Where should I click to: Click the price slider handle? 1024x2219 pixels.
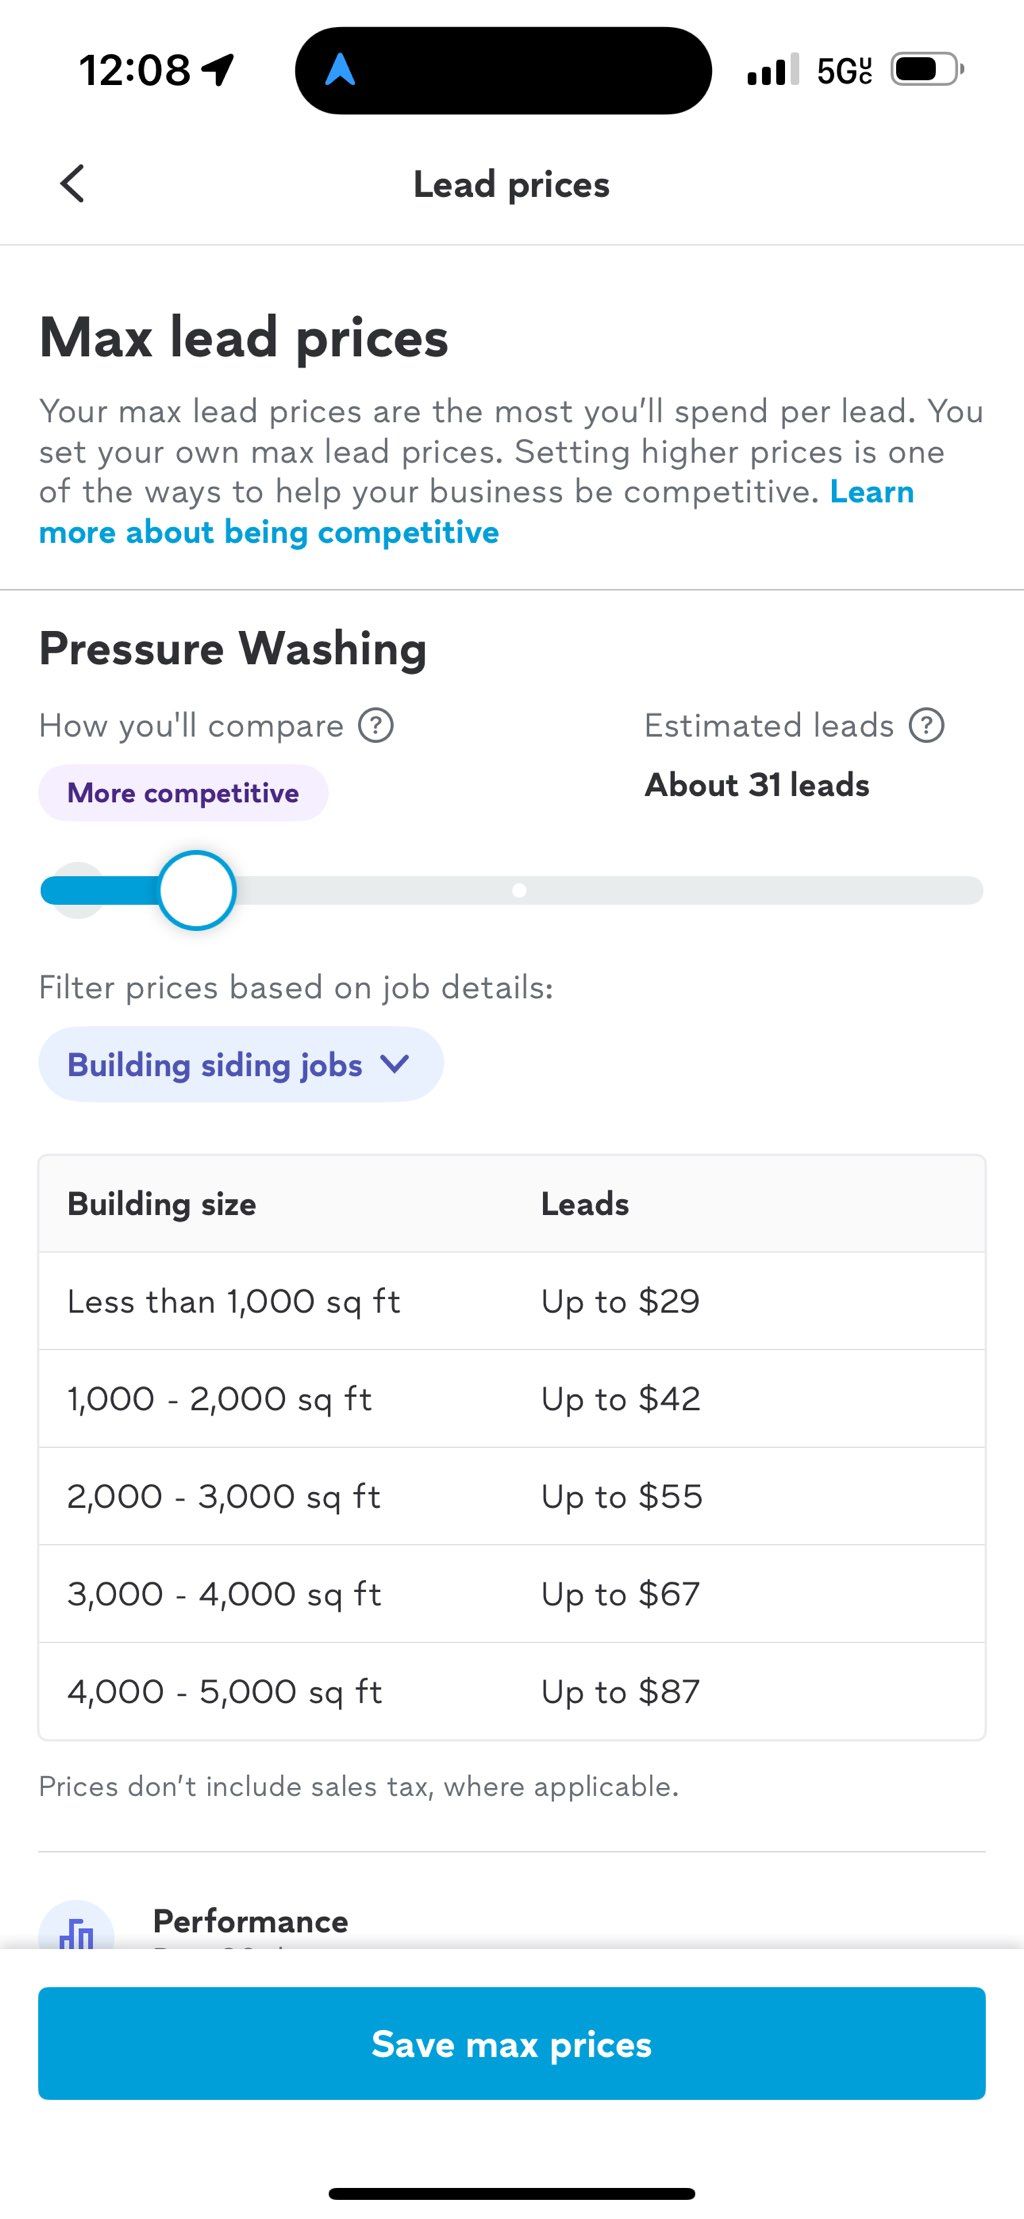click(x=197, y=890)
